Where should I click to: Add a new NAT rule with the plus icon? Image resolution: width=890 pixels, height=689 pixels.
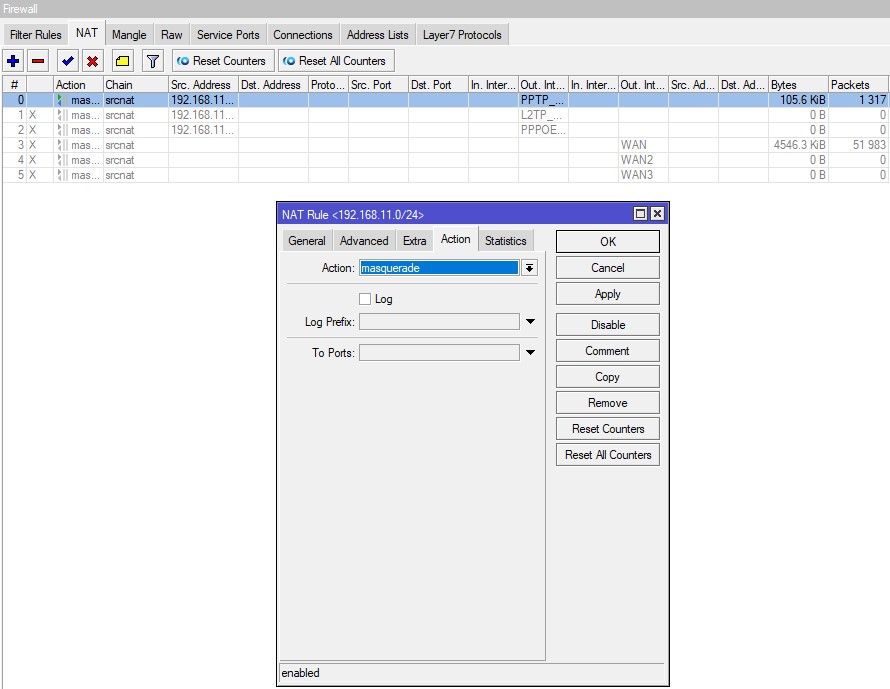click(13, 61)
